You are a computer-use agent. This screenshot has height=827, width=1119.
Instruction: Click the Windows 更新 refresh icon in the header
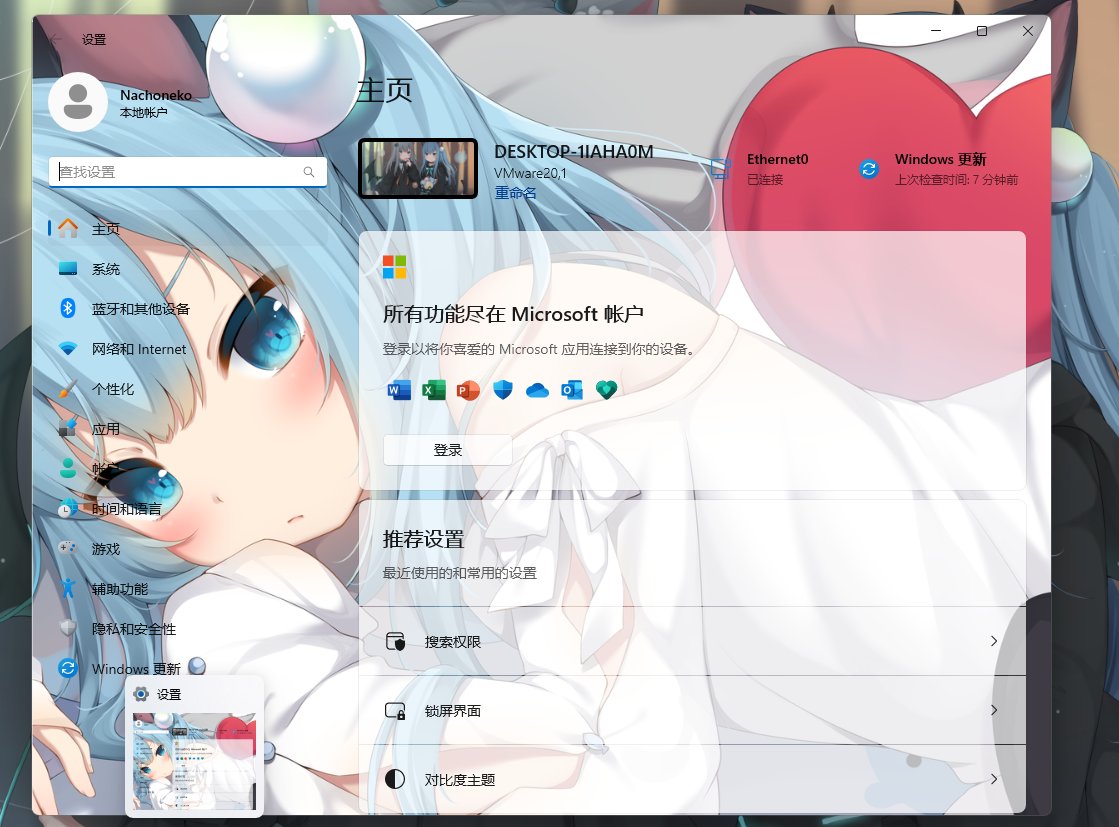point(869,169)
